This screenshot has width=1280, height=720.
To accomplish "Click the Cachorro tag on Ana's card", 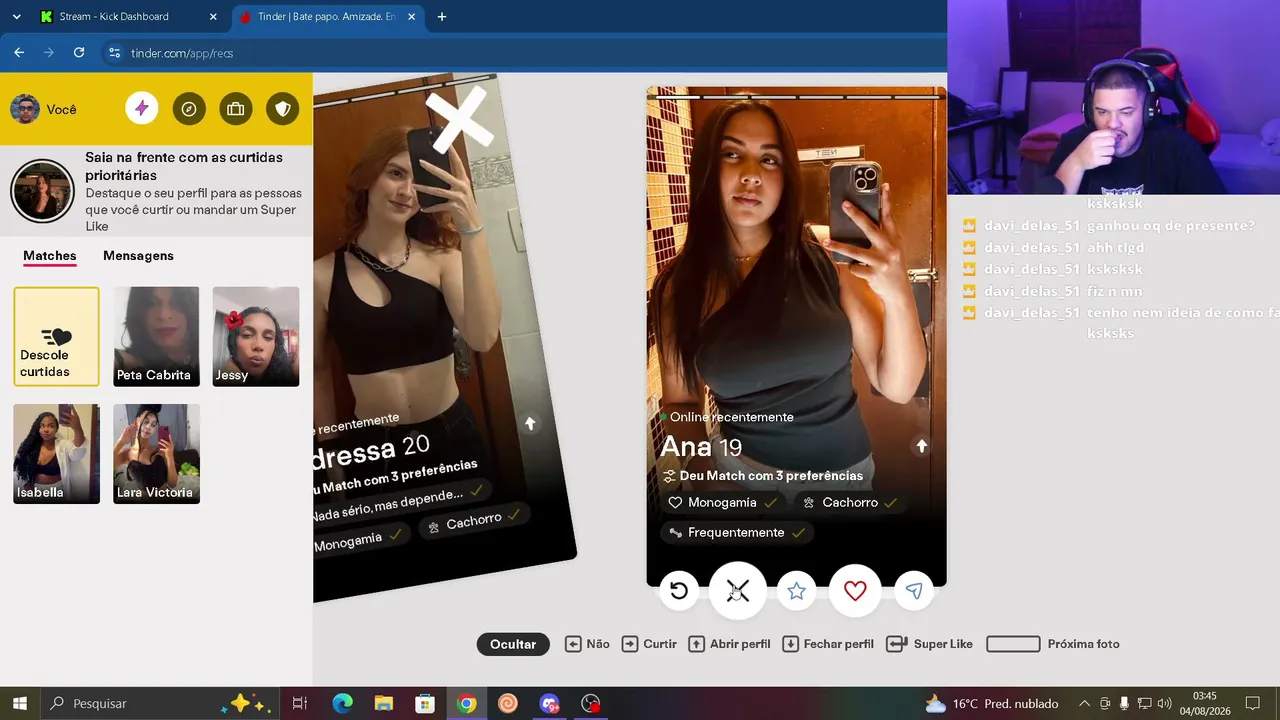I will (x=849, y=502).
